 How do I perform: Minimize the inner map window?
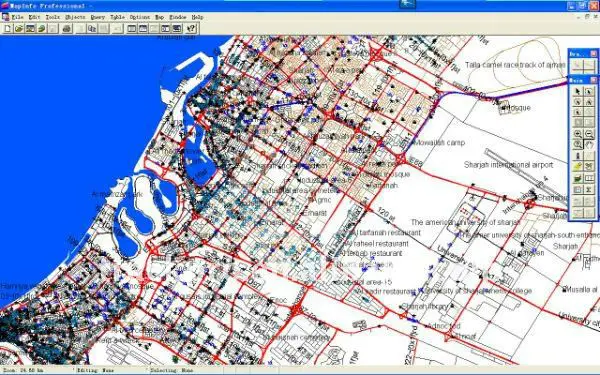coord(579,17)
